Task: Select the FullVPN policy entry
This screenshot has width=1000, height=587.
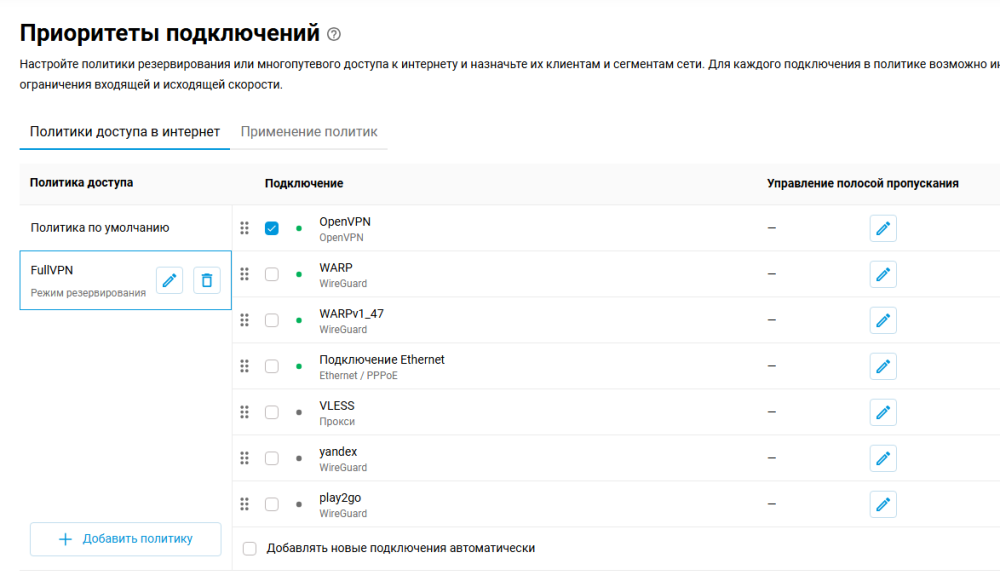Action: tap(125, 280)
